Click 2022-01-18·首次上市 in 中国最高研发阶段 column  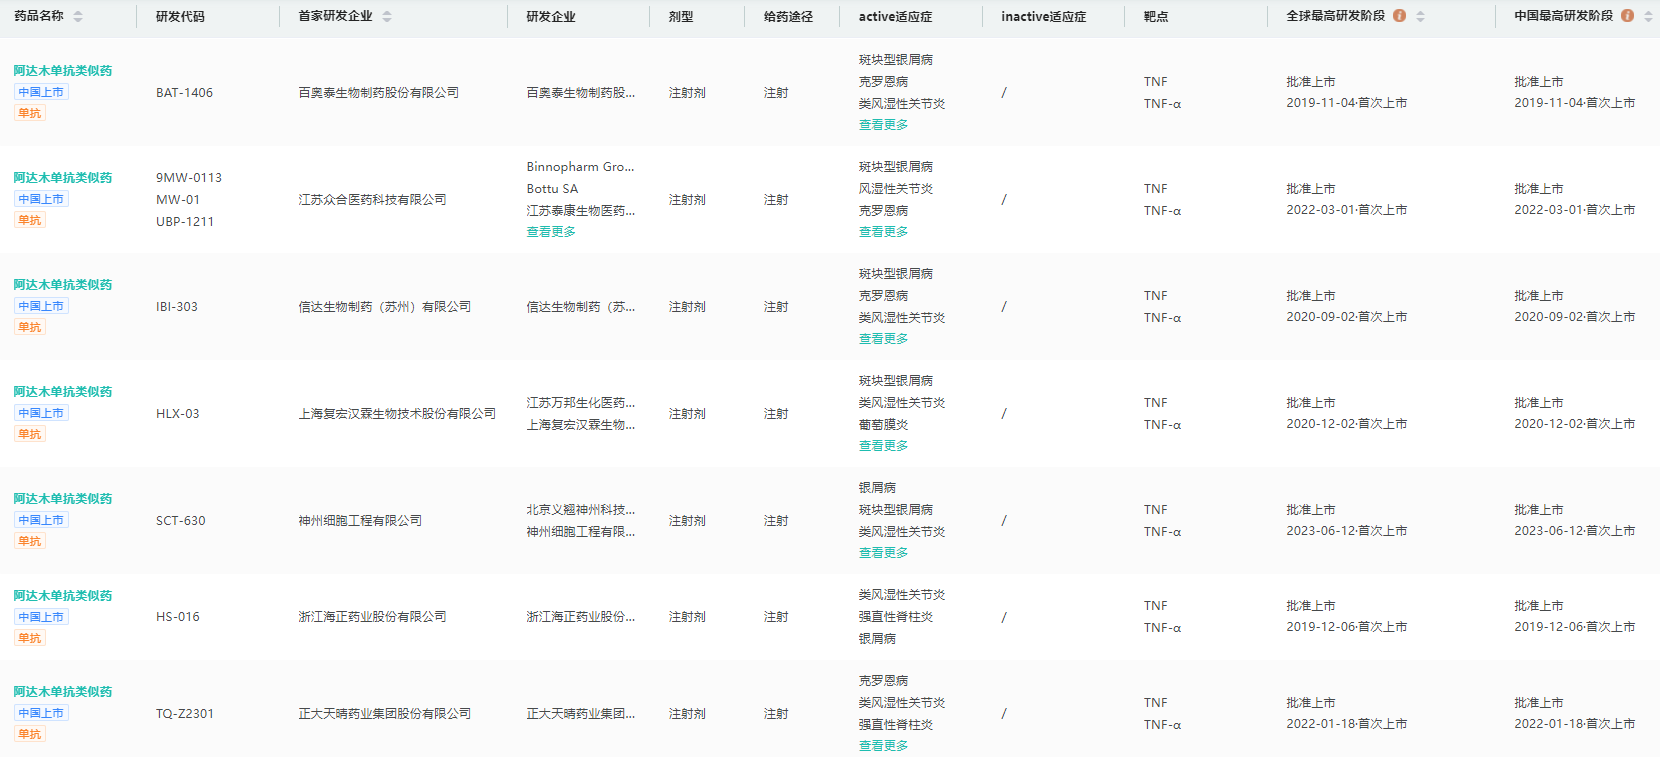click(x=1575, y=724)
